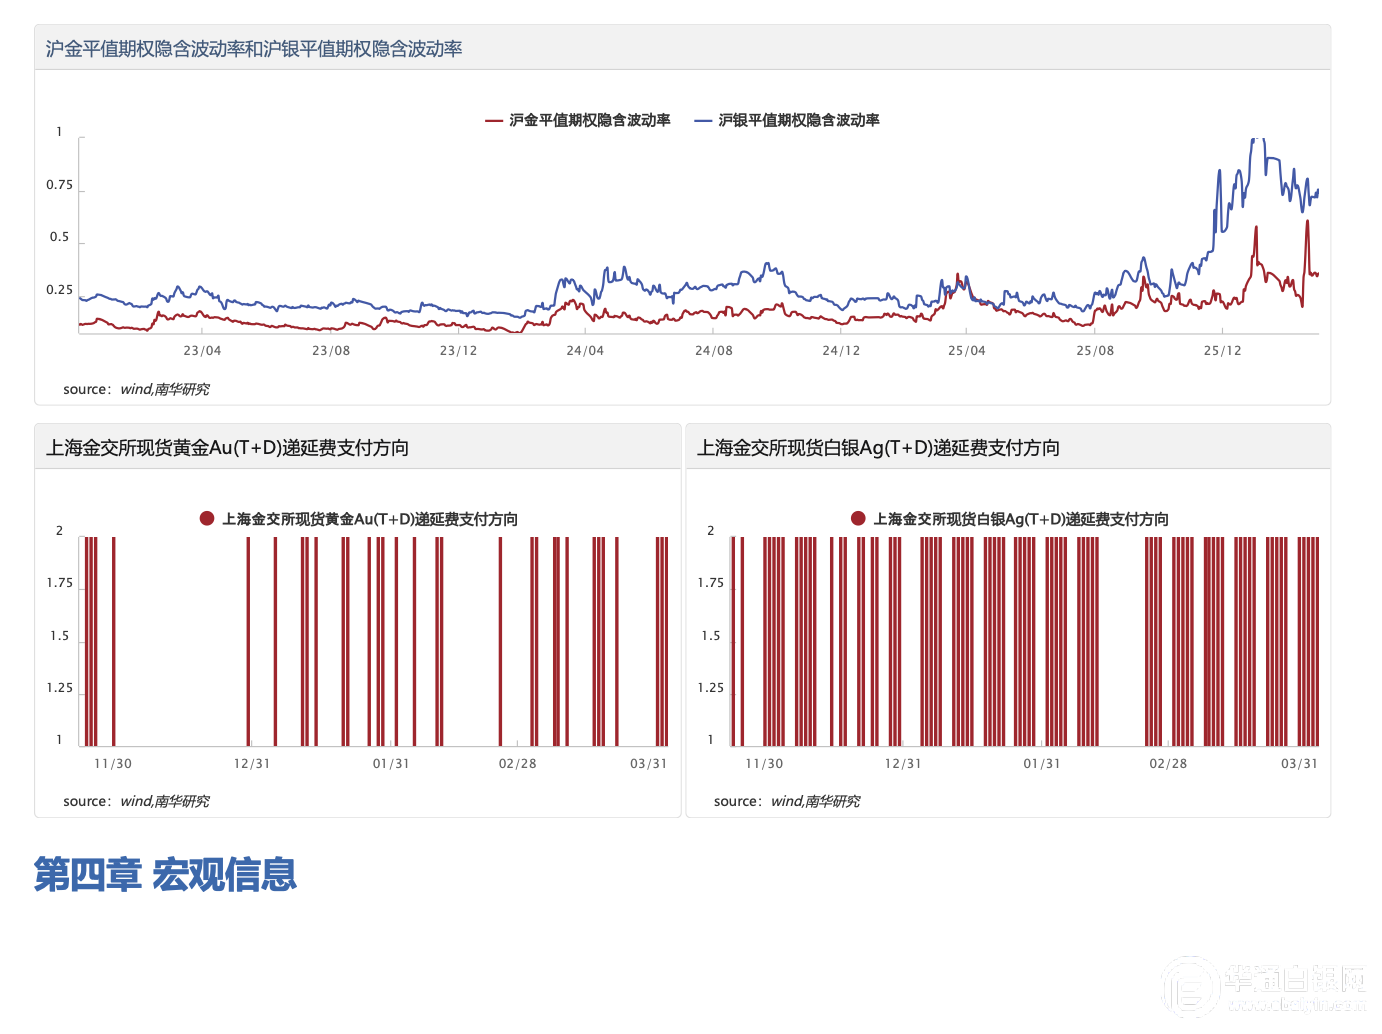Click the source text under the silver chart
Image resolution: width=1382 pixels, height=1034 pixels.
[786, 801]
